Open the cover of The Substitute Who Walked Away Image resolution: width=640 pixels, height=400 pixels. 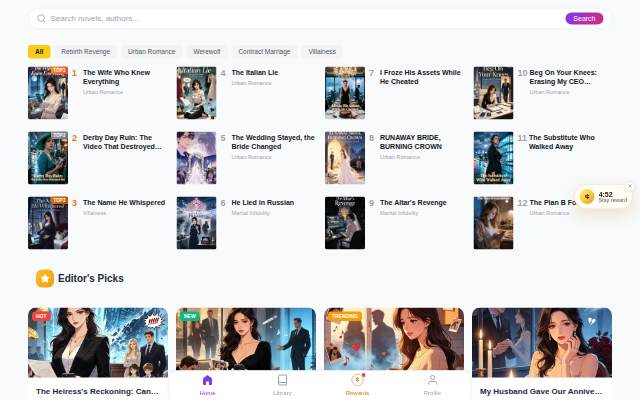(x=493, y=158)
